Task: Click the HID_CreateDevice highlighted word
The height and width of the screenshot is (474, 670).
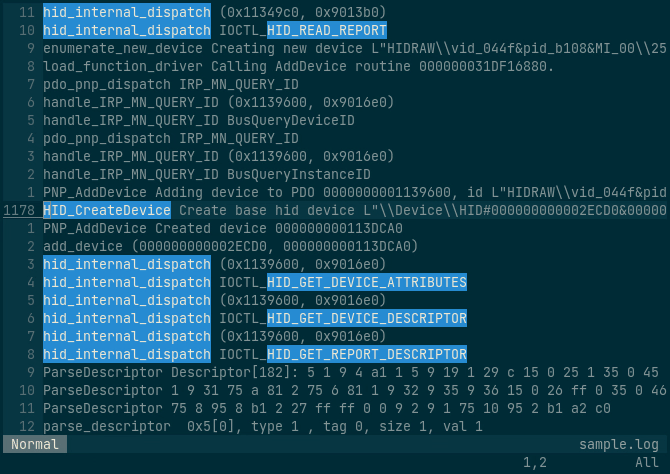Action: pyautogui.click(x=107, y=210)
